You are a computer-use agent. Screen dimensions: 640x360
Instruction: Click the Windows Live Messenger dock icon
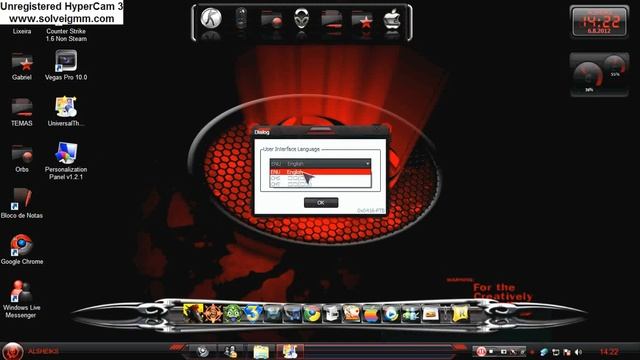(x=411, y=314)
